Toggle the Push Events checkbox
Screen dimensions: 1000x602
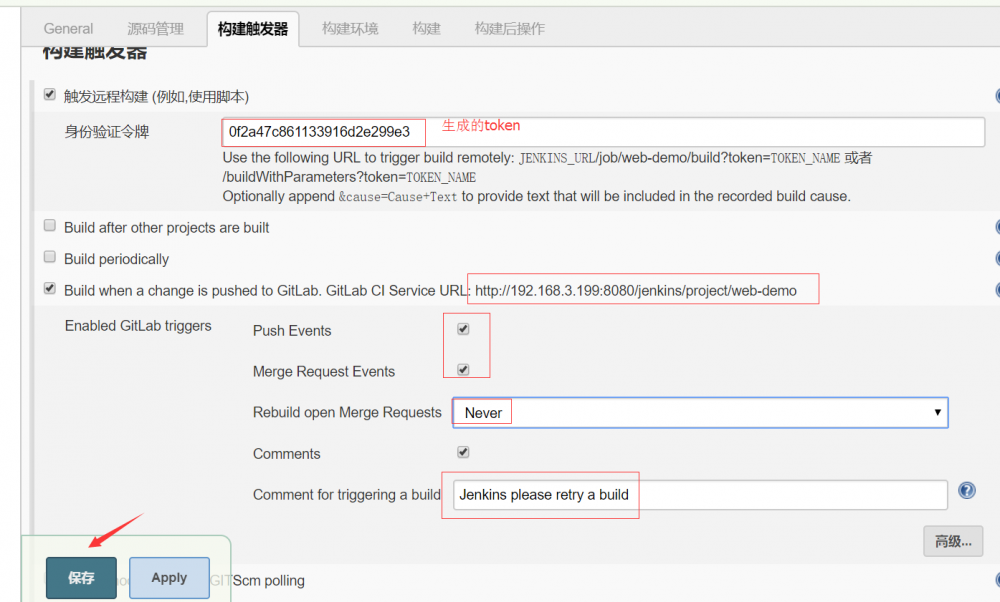[x=463, y=328]
